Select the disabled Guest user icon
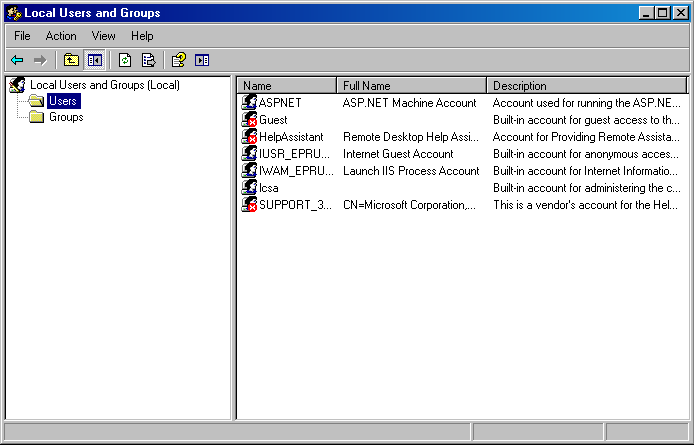Image resolution: width=694 pixels, height=446 pixels. (249, 119)
